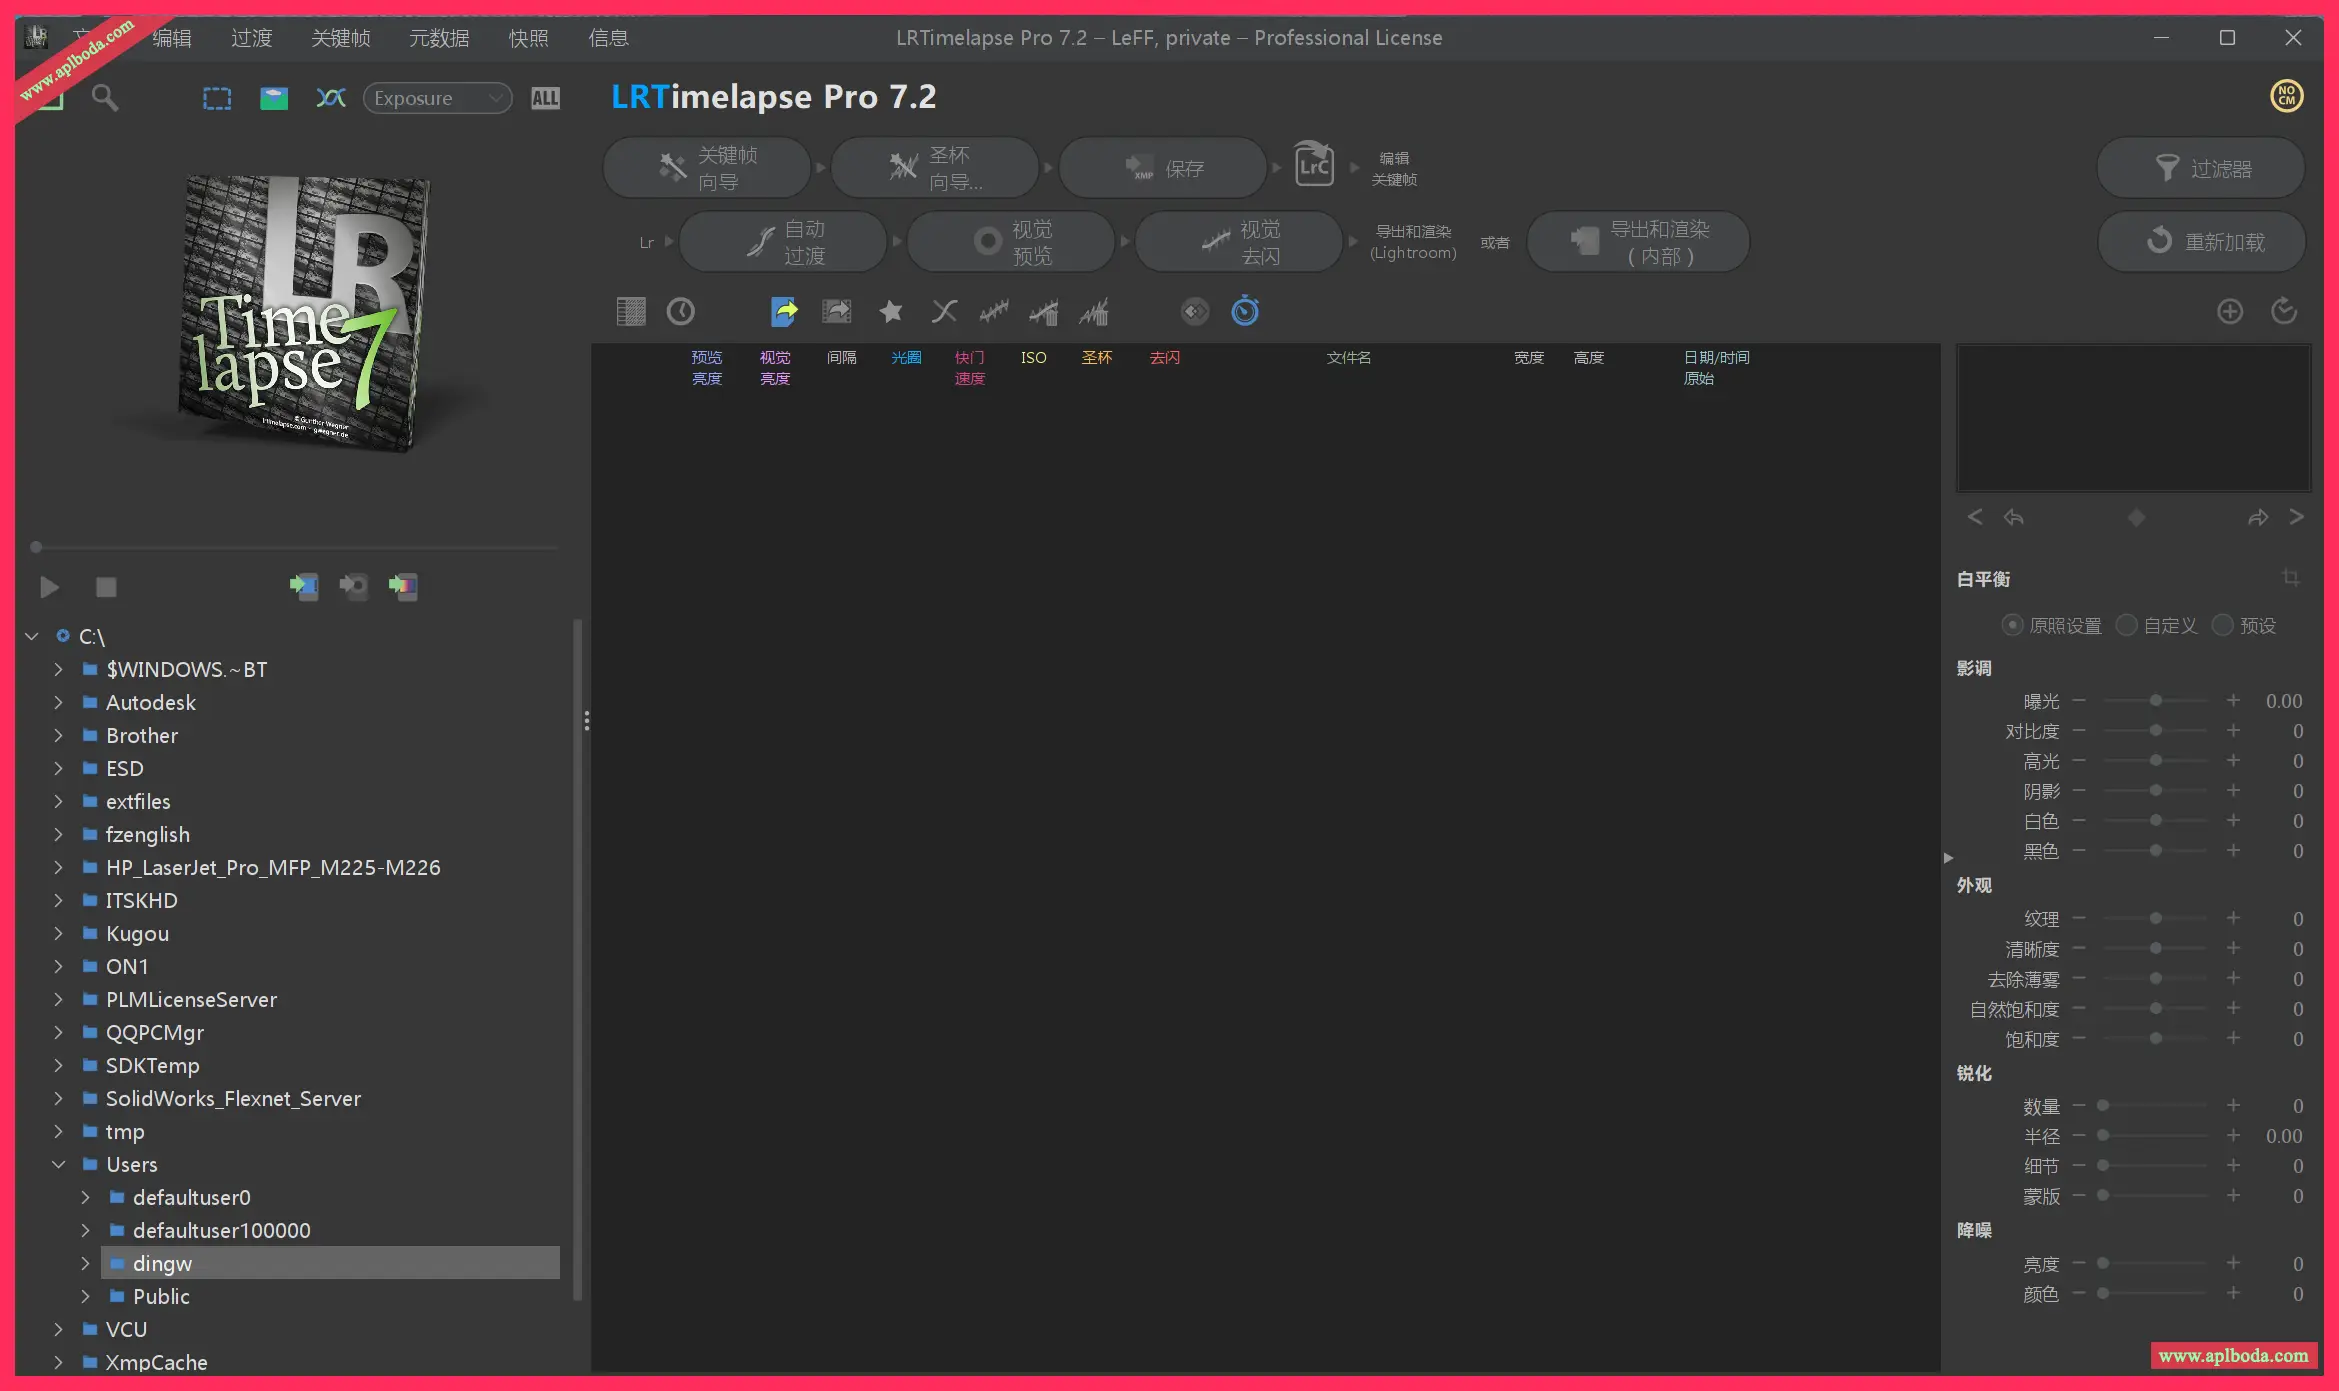Click the magnifier search icon
This screenshot has width=2339, height=1391.
[x=104, y=97]
